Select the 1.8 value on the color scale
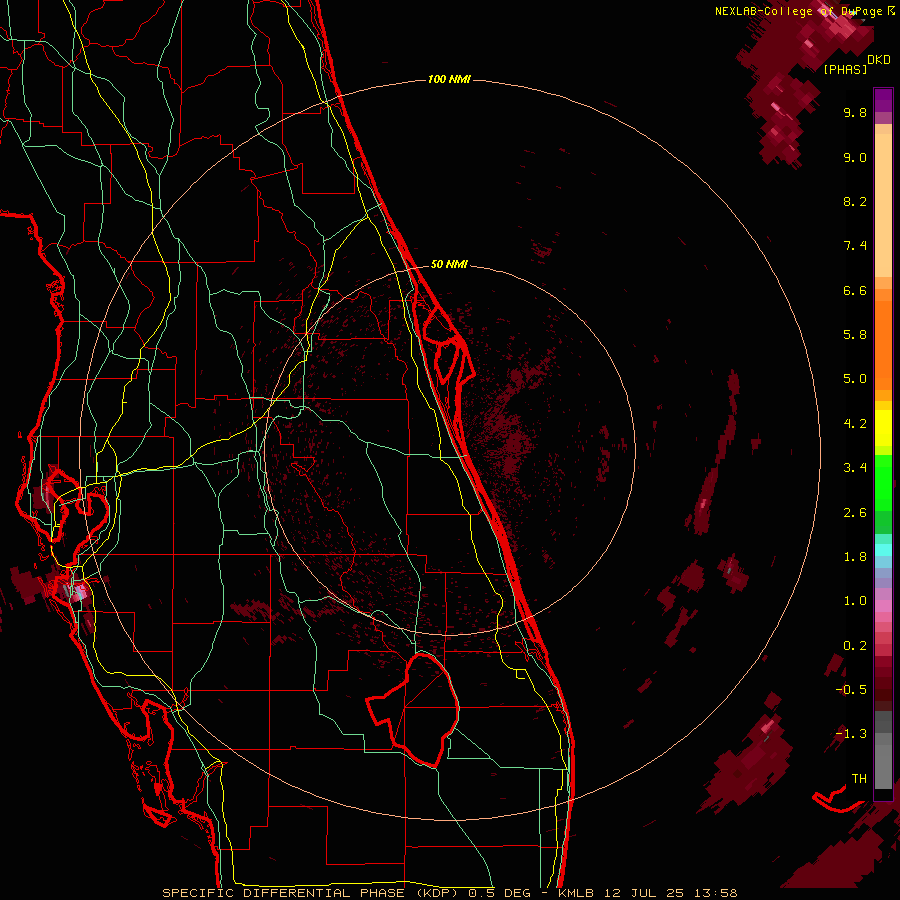The image size is (900, 900). click(855, 557)
